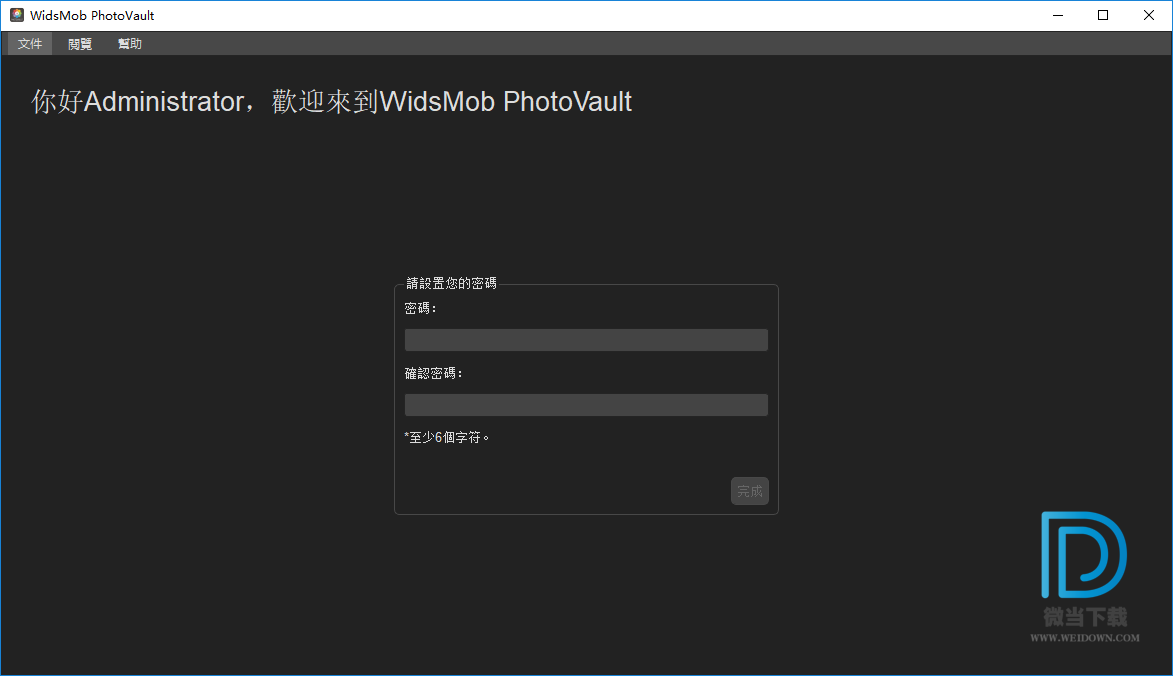Minimize the WidsMob PhotoVault window
Image resolution: width=1173 pixels, height=676 pixels.
coord(1058,15)
